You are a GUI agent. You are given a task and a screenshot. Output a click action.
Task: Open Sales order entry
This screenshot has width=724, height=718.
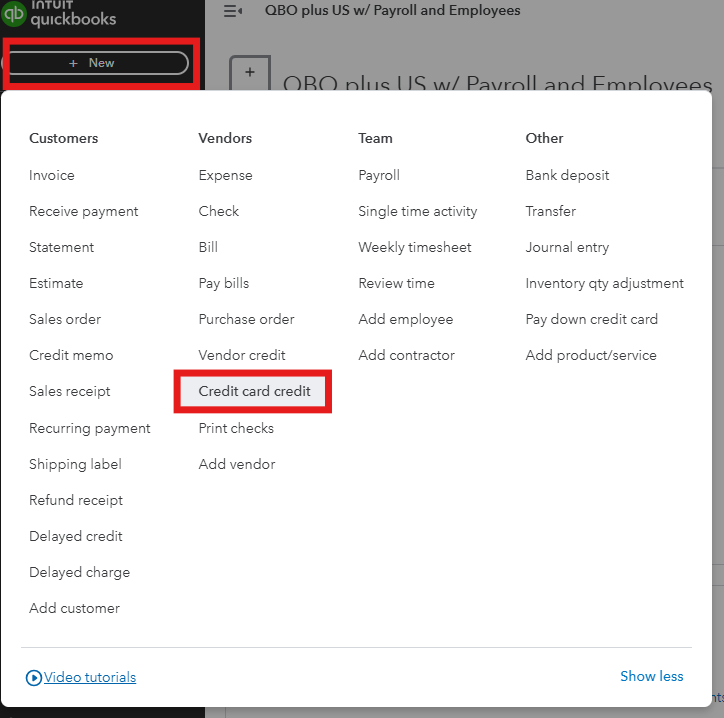[x=65, y=320]
